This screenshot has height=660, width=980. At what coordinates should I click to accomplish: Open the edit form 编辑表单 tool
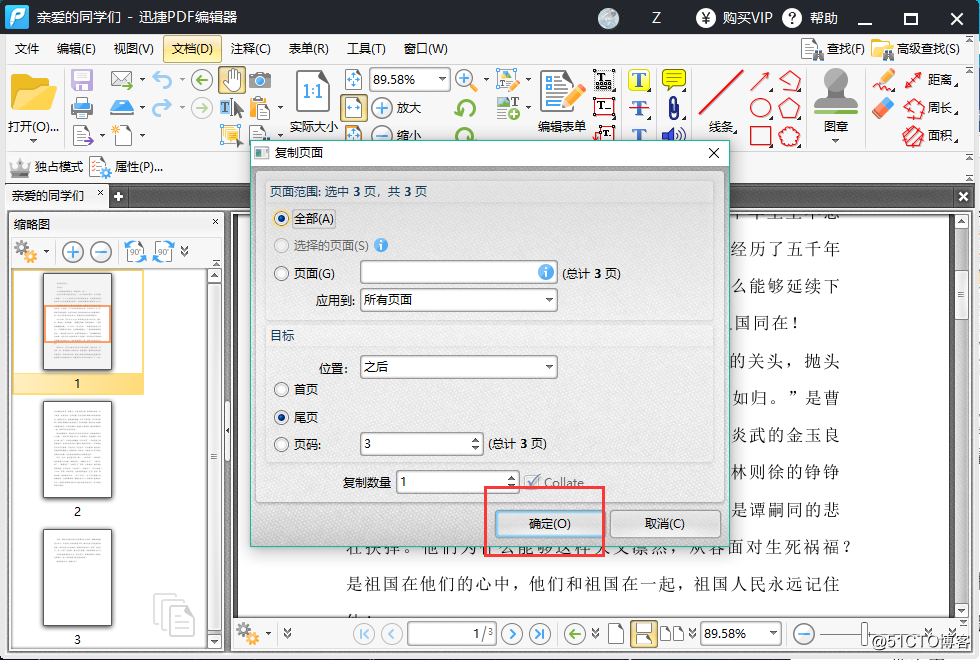[x=562, y=101]
